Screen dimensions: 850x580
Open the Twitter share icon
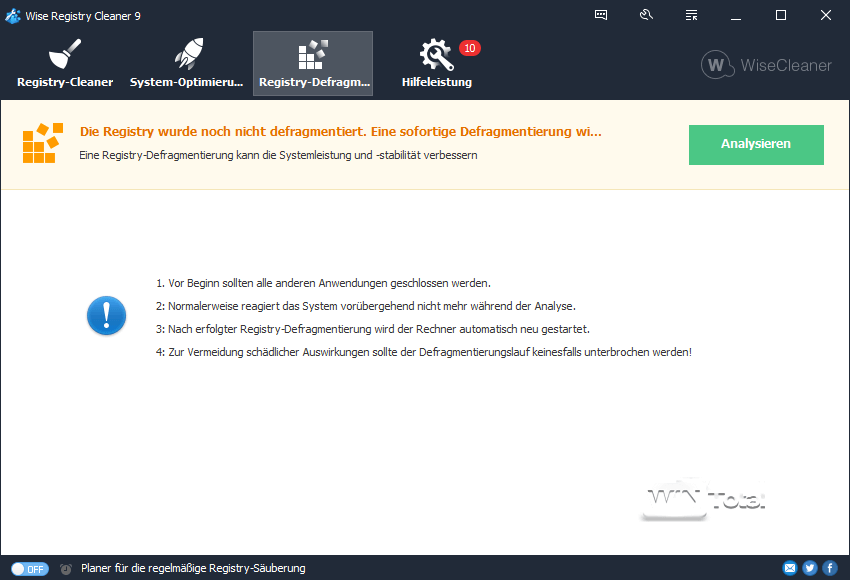pos(810,568)
